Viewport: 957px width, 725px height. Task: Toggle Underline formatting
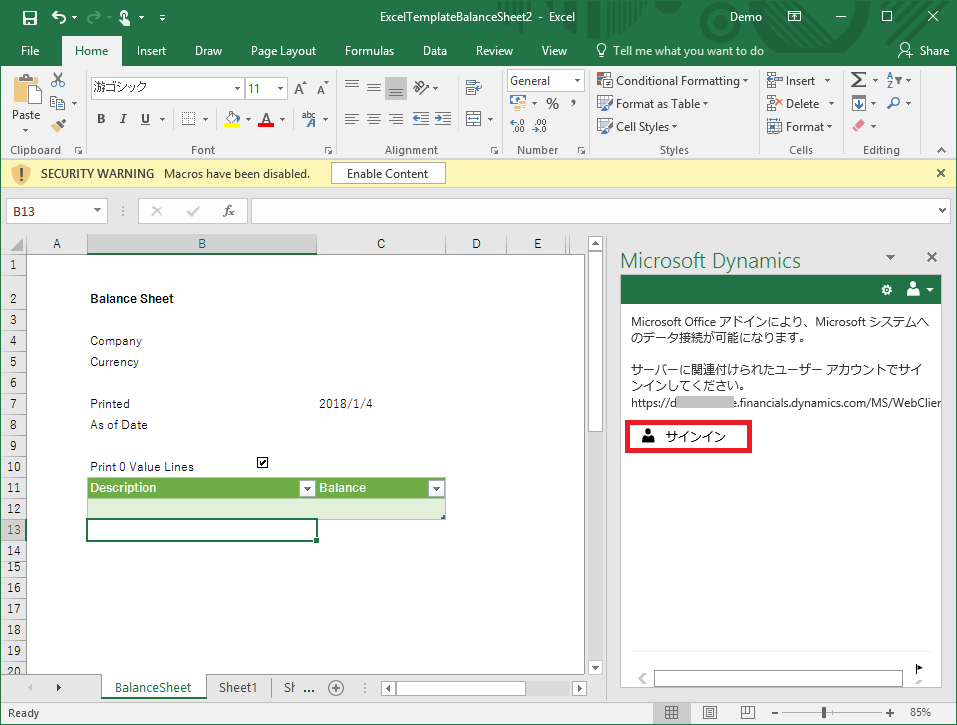coord(145,119)
